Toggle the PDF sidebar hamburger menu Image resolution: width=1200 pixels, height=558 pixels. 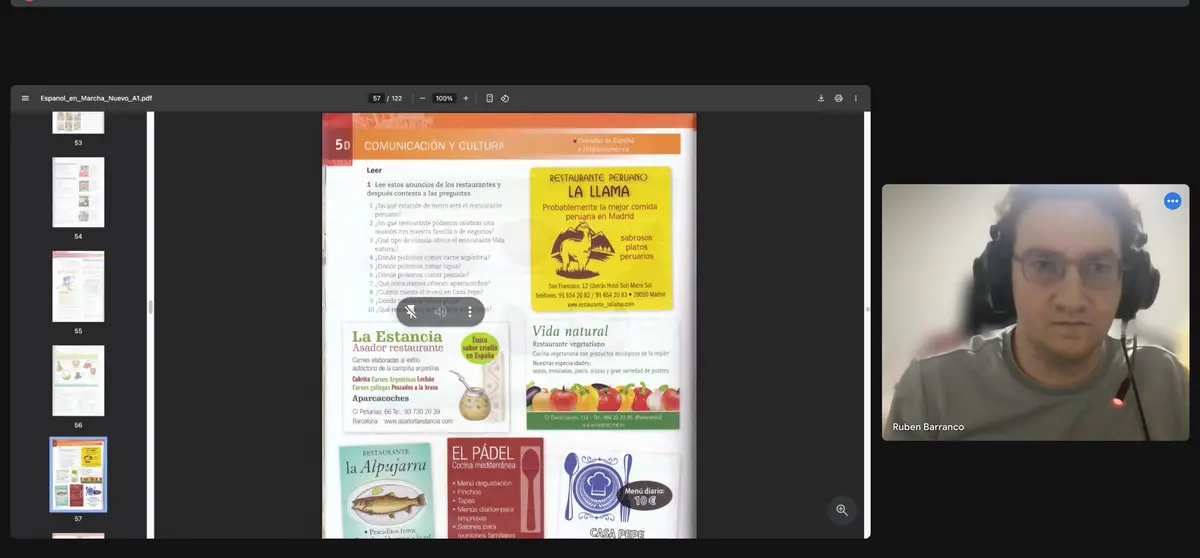25,98
